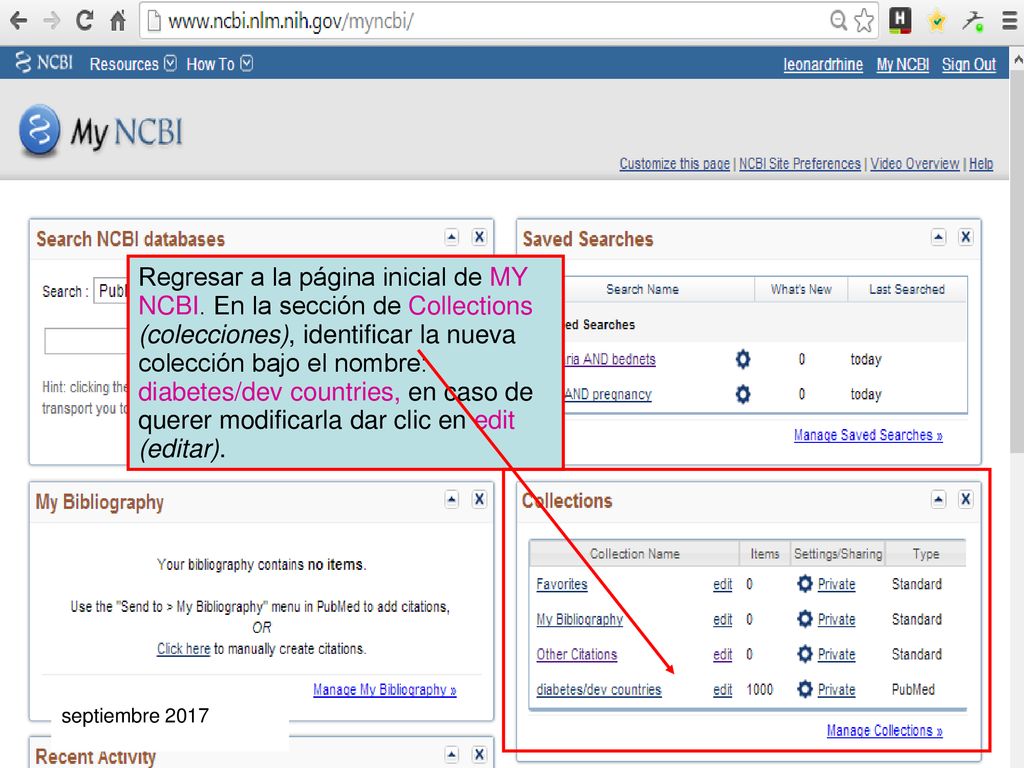Close the Collections panel

coord(966,500)
